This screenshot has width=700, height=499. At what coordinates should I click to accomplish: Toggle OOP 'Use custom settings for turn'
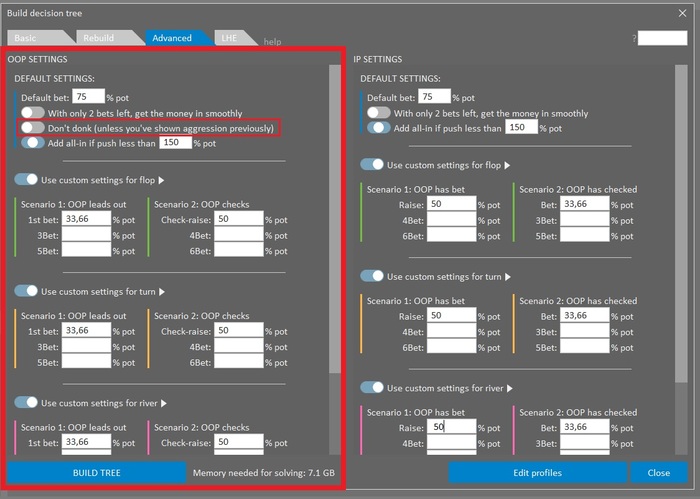26,291
